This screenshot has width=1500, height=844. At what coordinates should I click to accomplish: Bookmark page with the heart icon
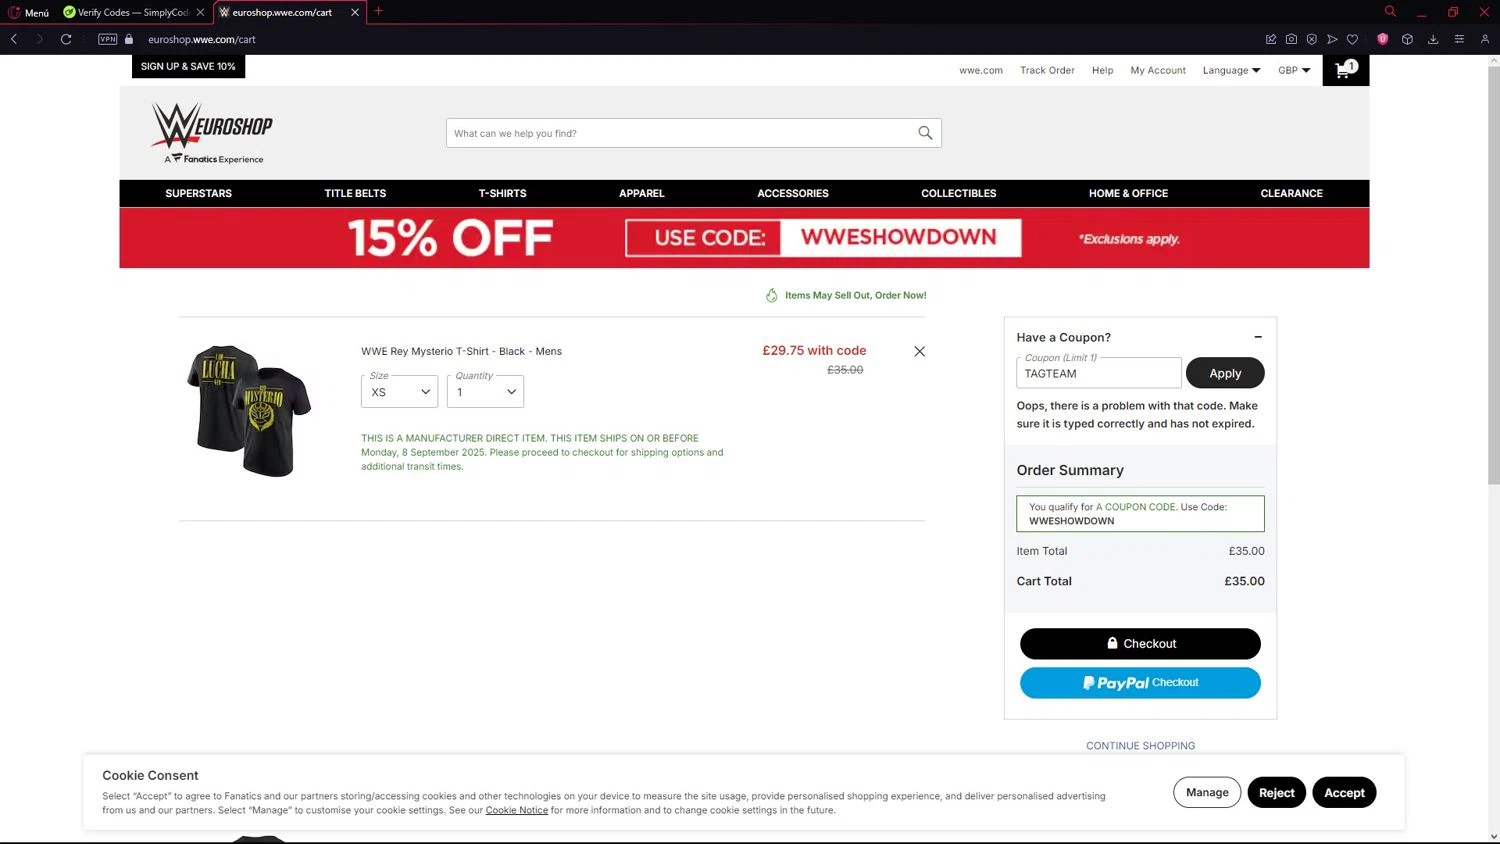point(1352,39)
